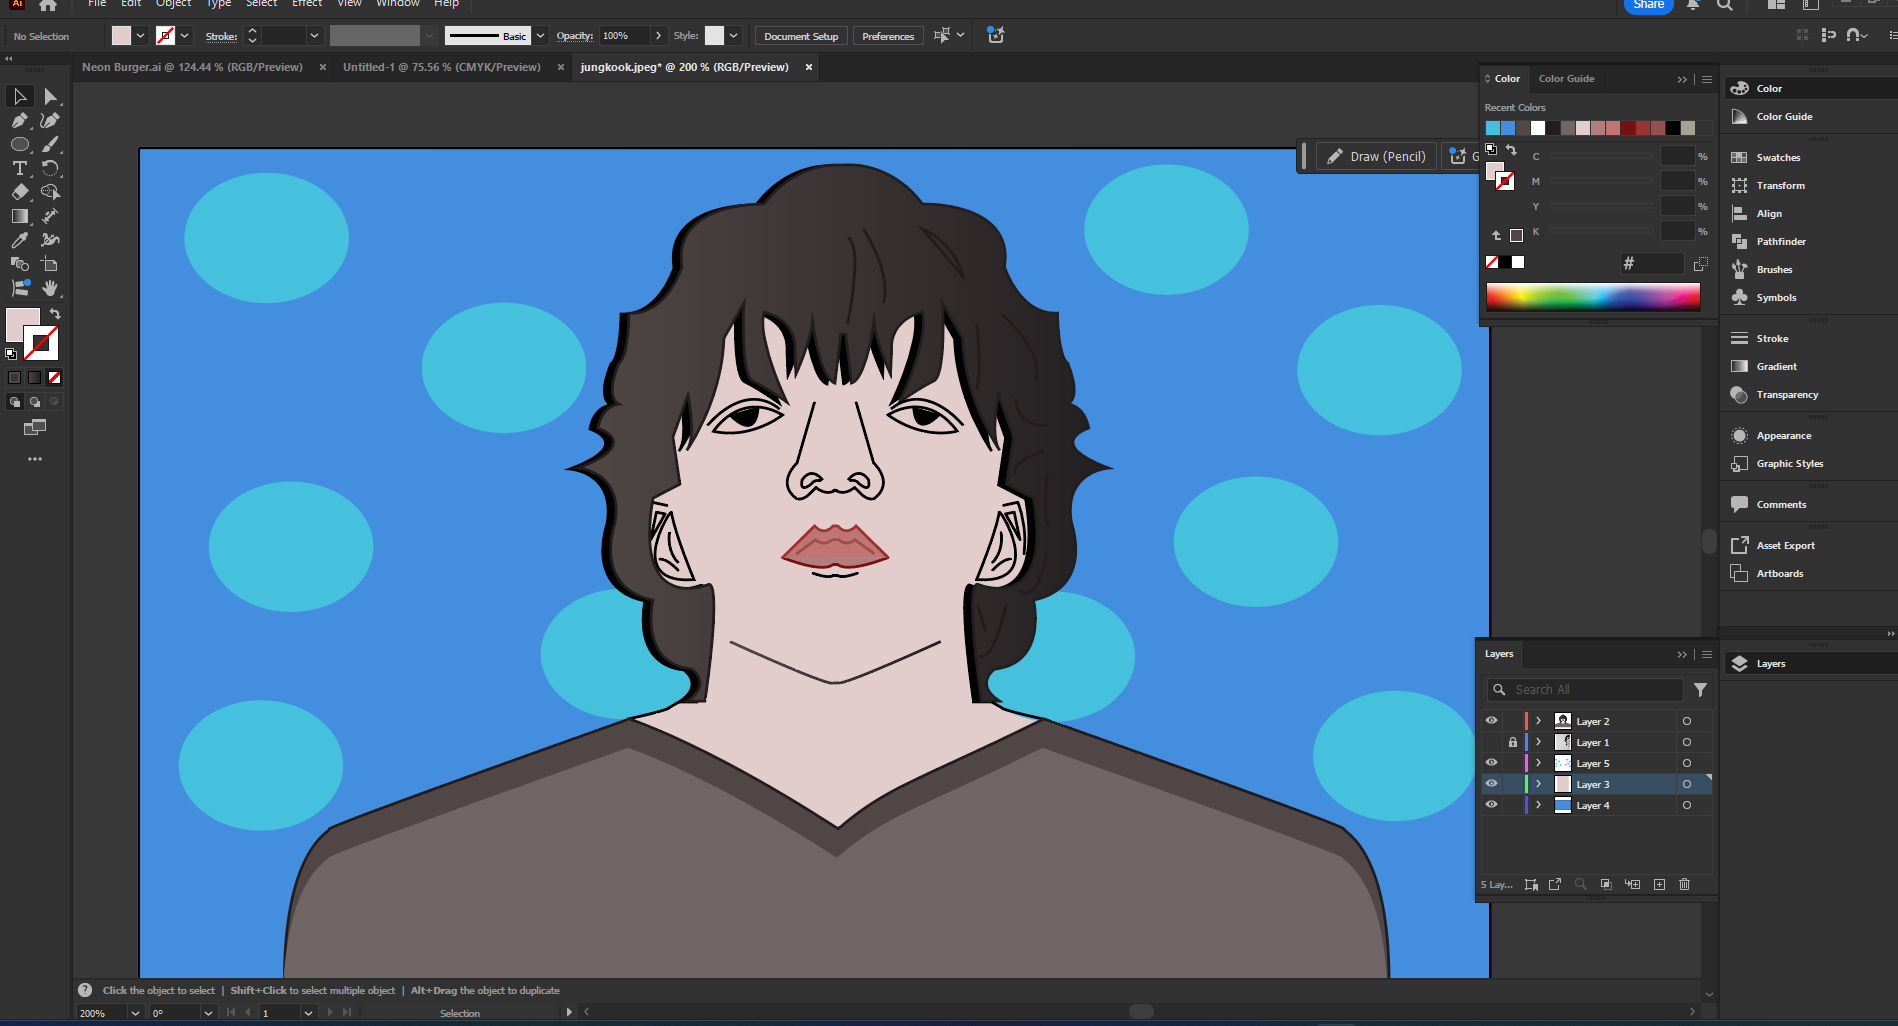Viewport: 1898px width, 1026px height.
Task: Switch to the Neon Burger.ai document tab
Action: (x=192, y=67)
